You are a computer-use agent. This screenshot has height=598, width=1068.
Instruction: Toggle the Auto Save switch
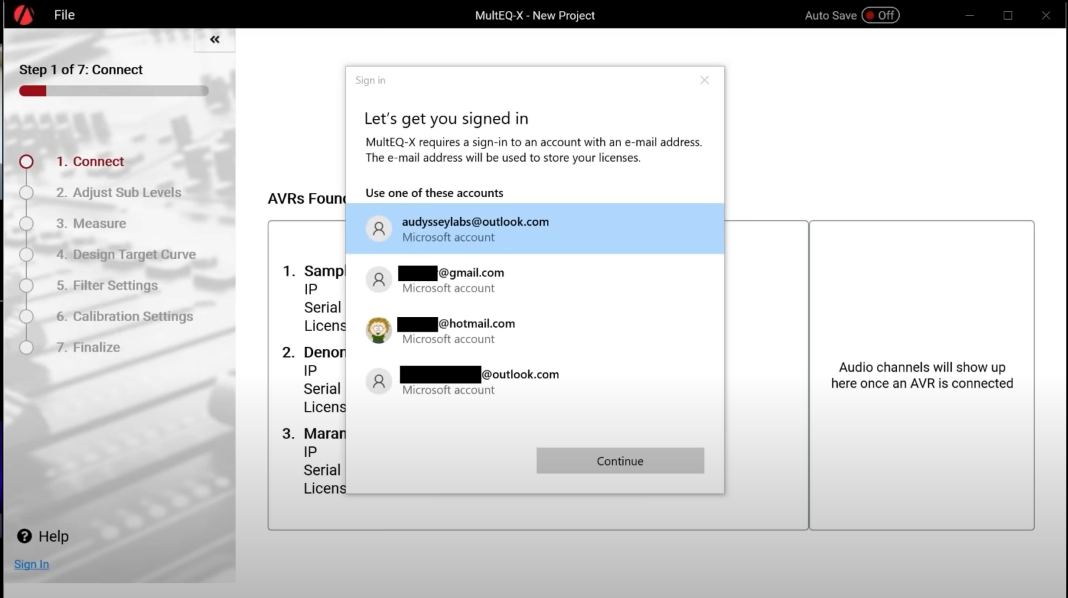[880, 15]
